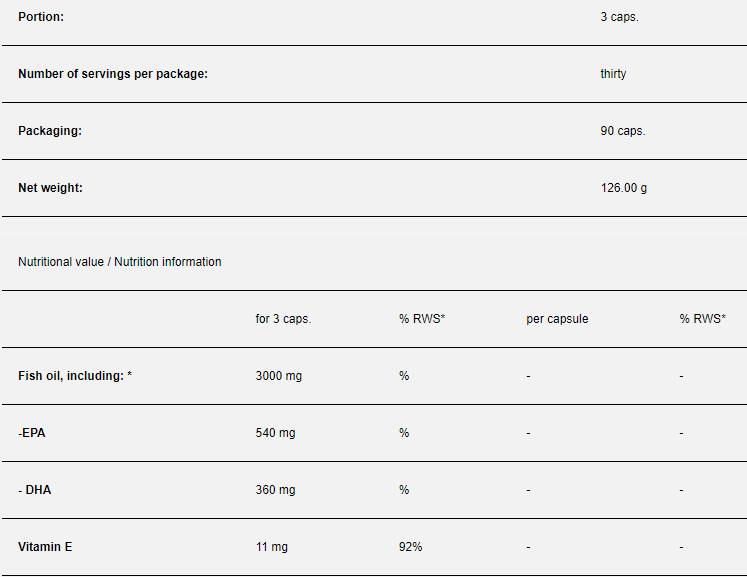The height and width of the screenshot is (577, 747).
Task: Click the "-EPA" row label
Action: point(32,433)
